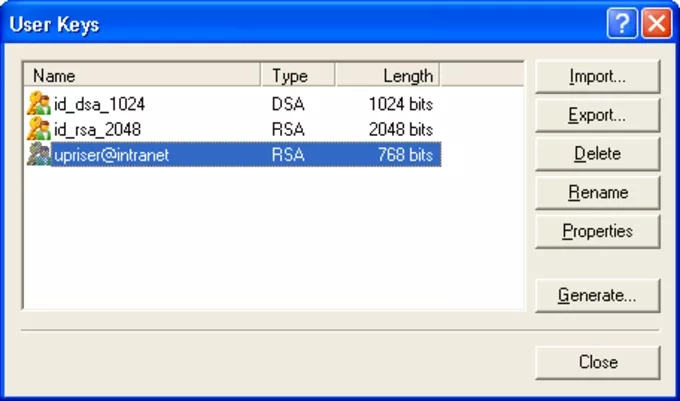The width and height of the screenshot is (680, 401).
Task: Click the empty area of the key list
Action: click(270, 240)
